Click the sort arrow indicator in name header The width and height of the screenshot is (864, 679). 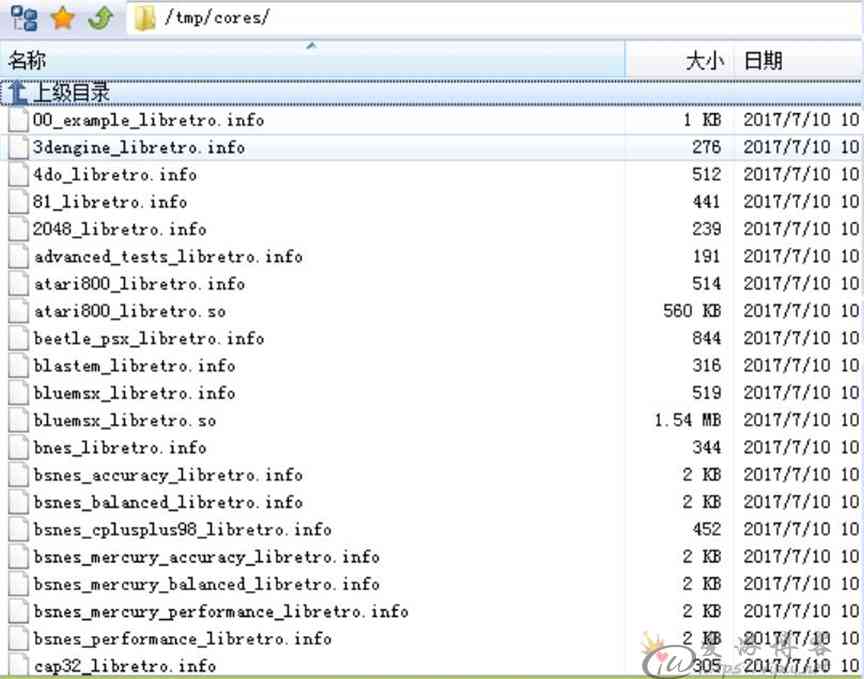coord(311,46)
